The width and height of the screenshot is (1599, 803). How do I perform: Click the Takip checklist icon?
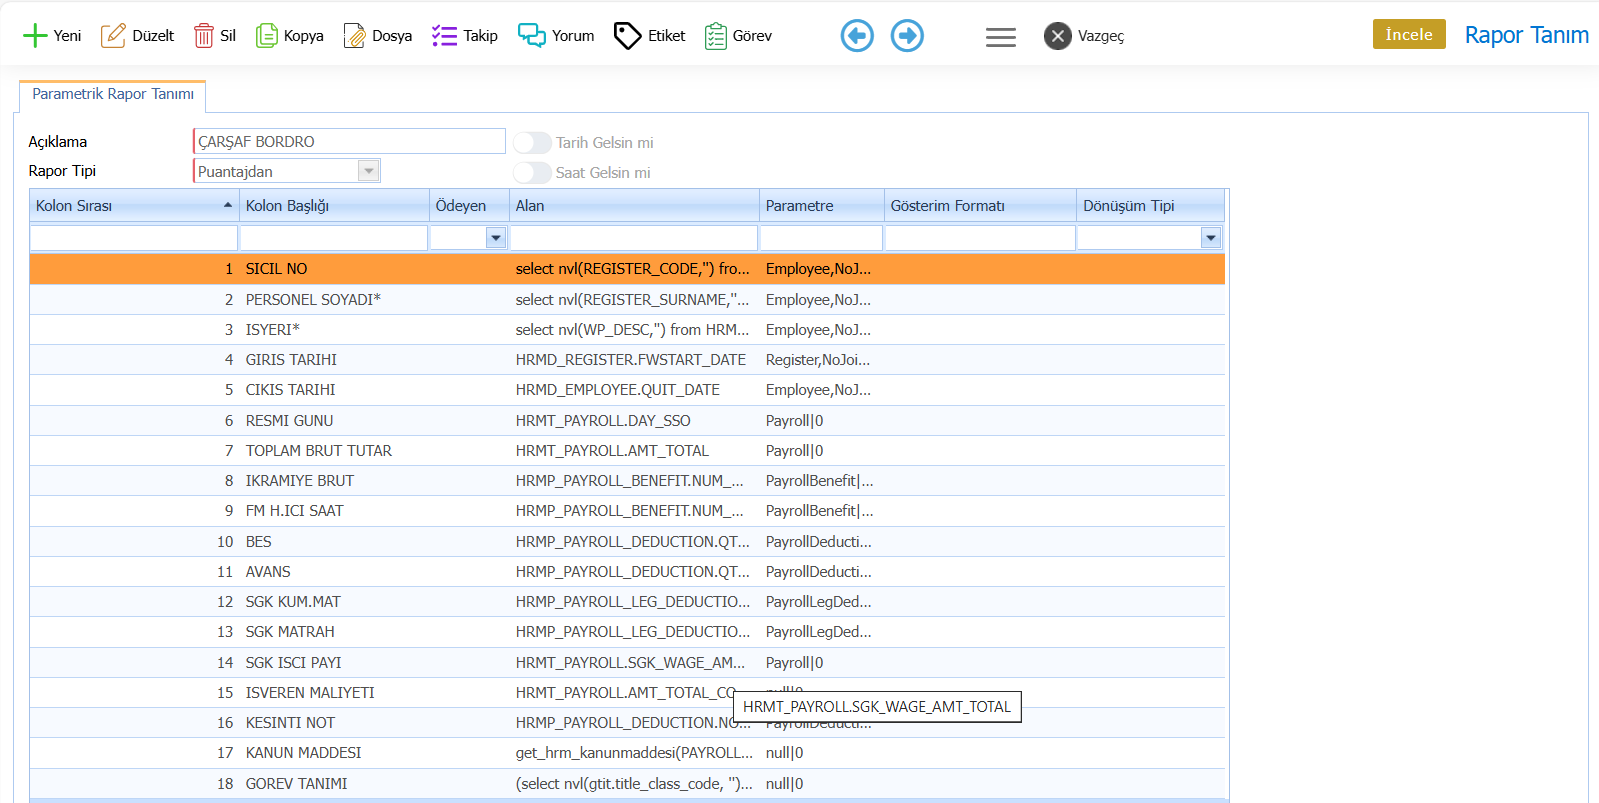coord(444,36)
